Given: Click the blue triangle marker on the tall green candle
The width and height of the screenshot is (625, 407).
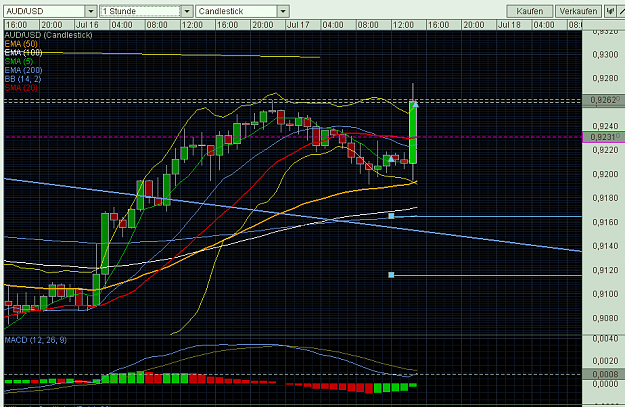Looking at the screenshot, I should point(415,104).
